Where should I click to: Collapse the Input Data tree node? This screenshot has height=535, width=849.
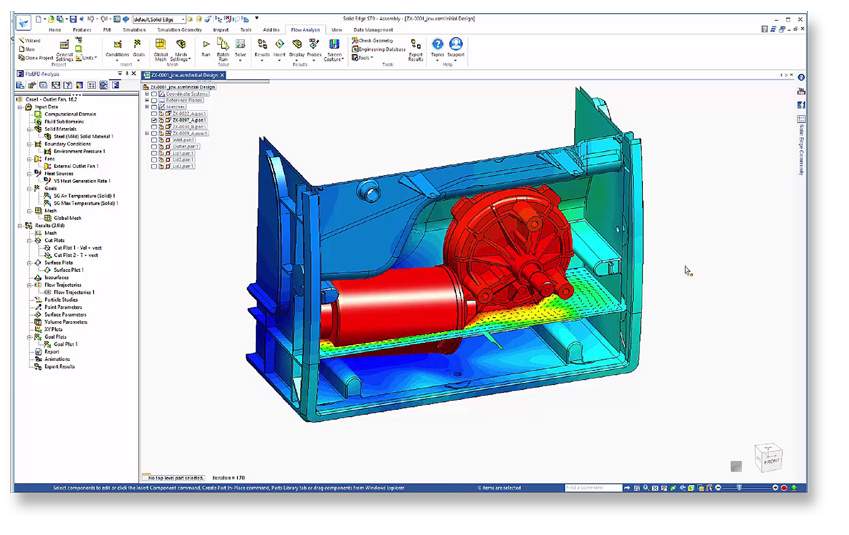click(x=20, y=107)
